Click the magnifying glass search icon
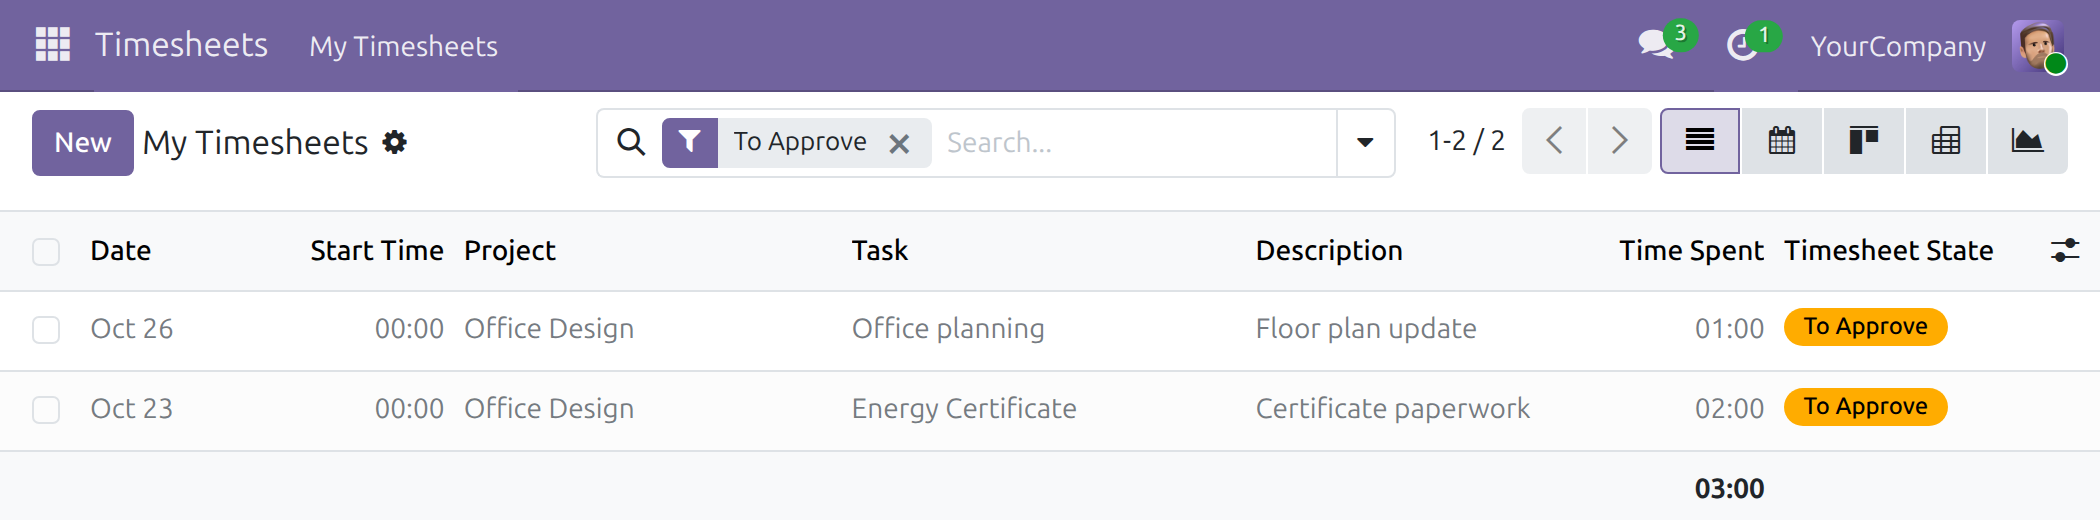This screenshot has width=2100, height=520. pyautogui.click(x=631, y=142)
